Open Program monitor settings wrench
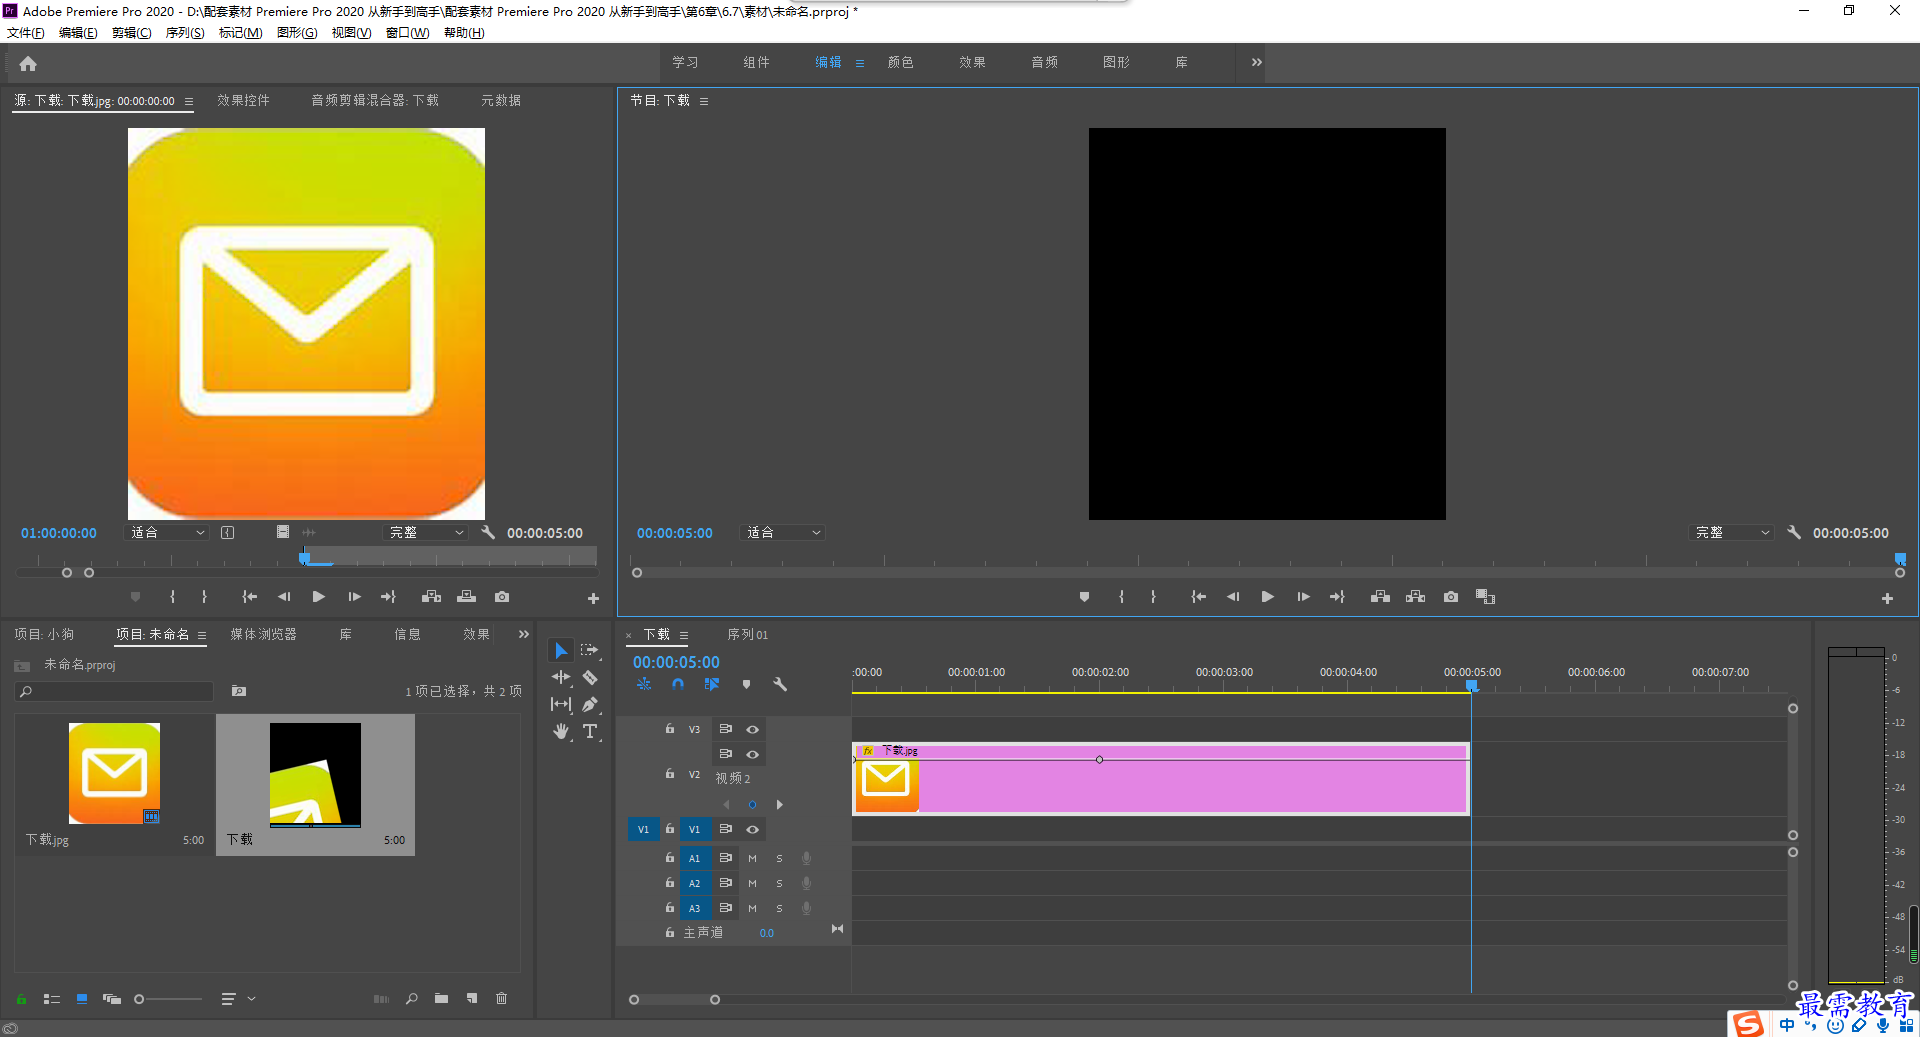Image resolution: width=1920 pixels, height=1037 pixels. pos(1794,533)
